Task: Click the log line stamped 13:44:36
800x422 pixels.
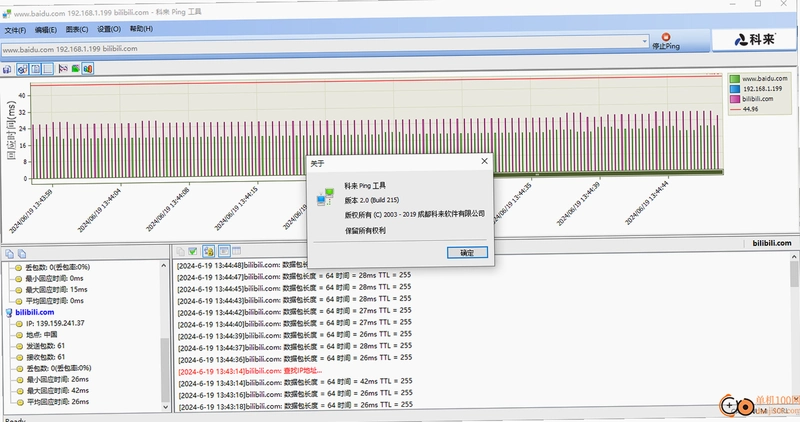Action: [295, 358]
